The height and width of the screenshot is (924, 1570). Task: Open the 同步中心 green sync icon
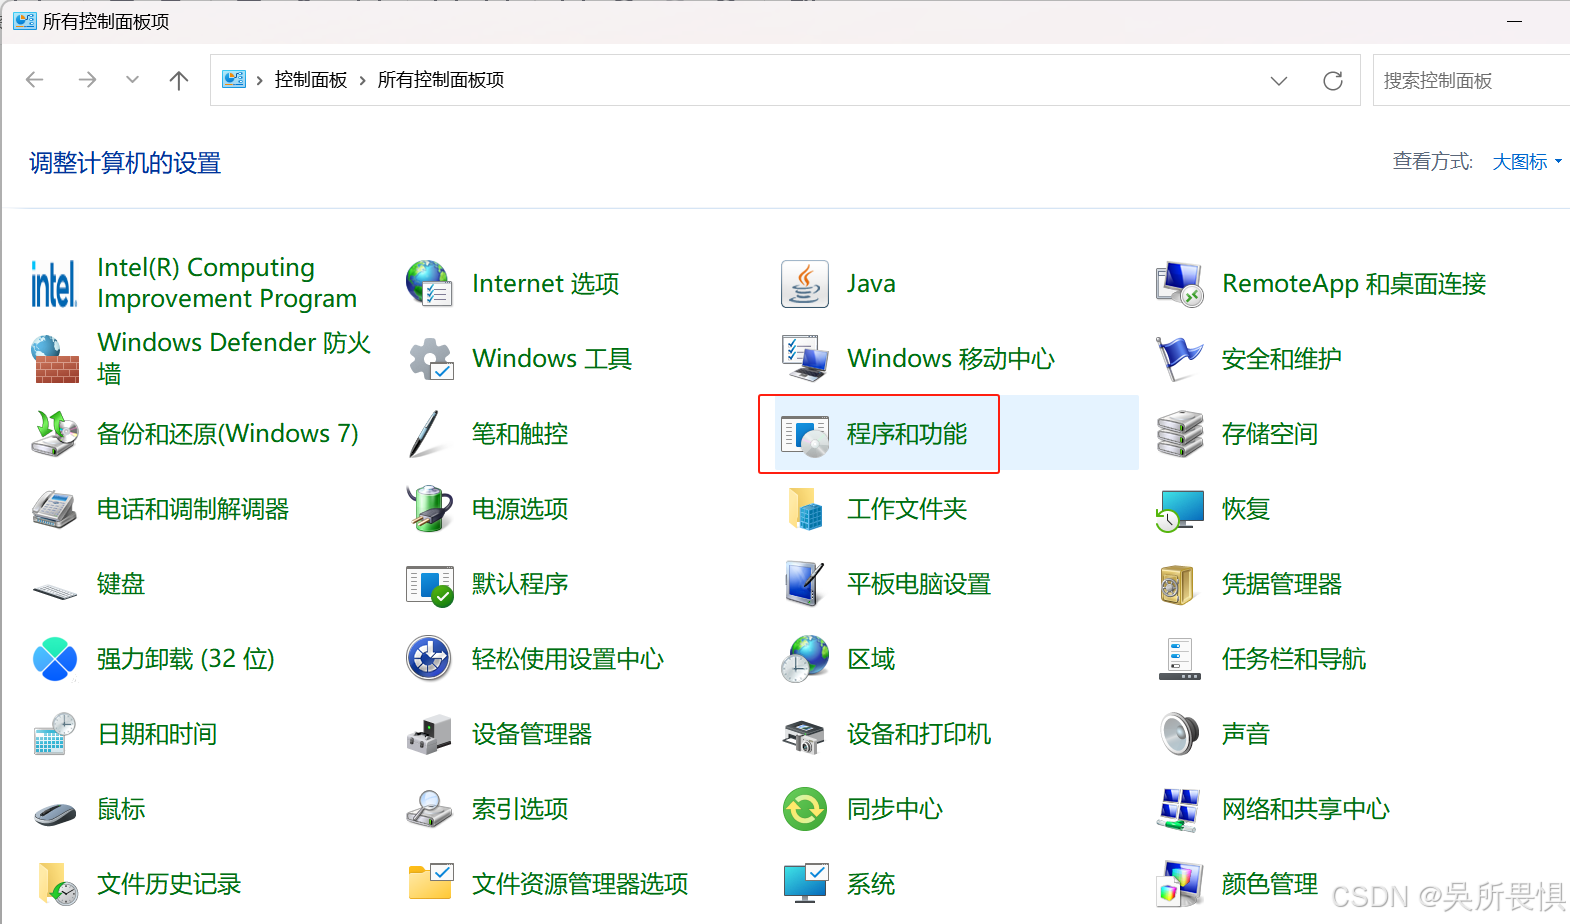point(805,809)
